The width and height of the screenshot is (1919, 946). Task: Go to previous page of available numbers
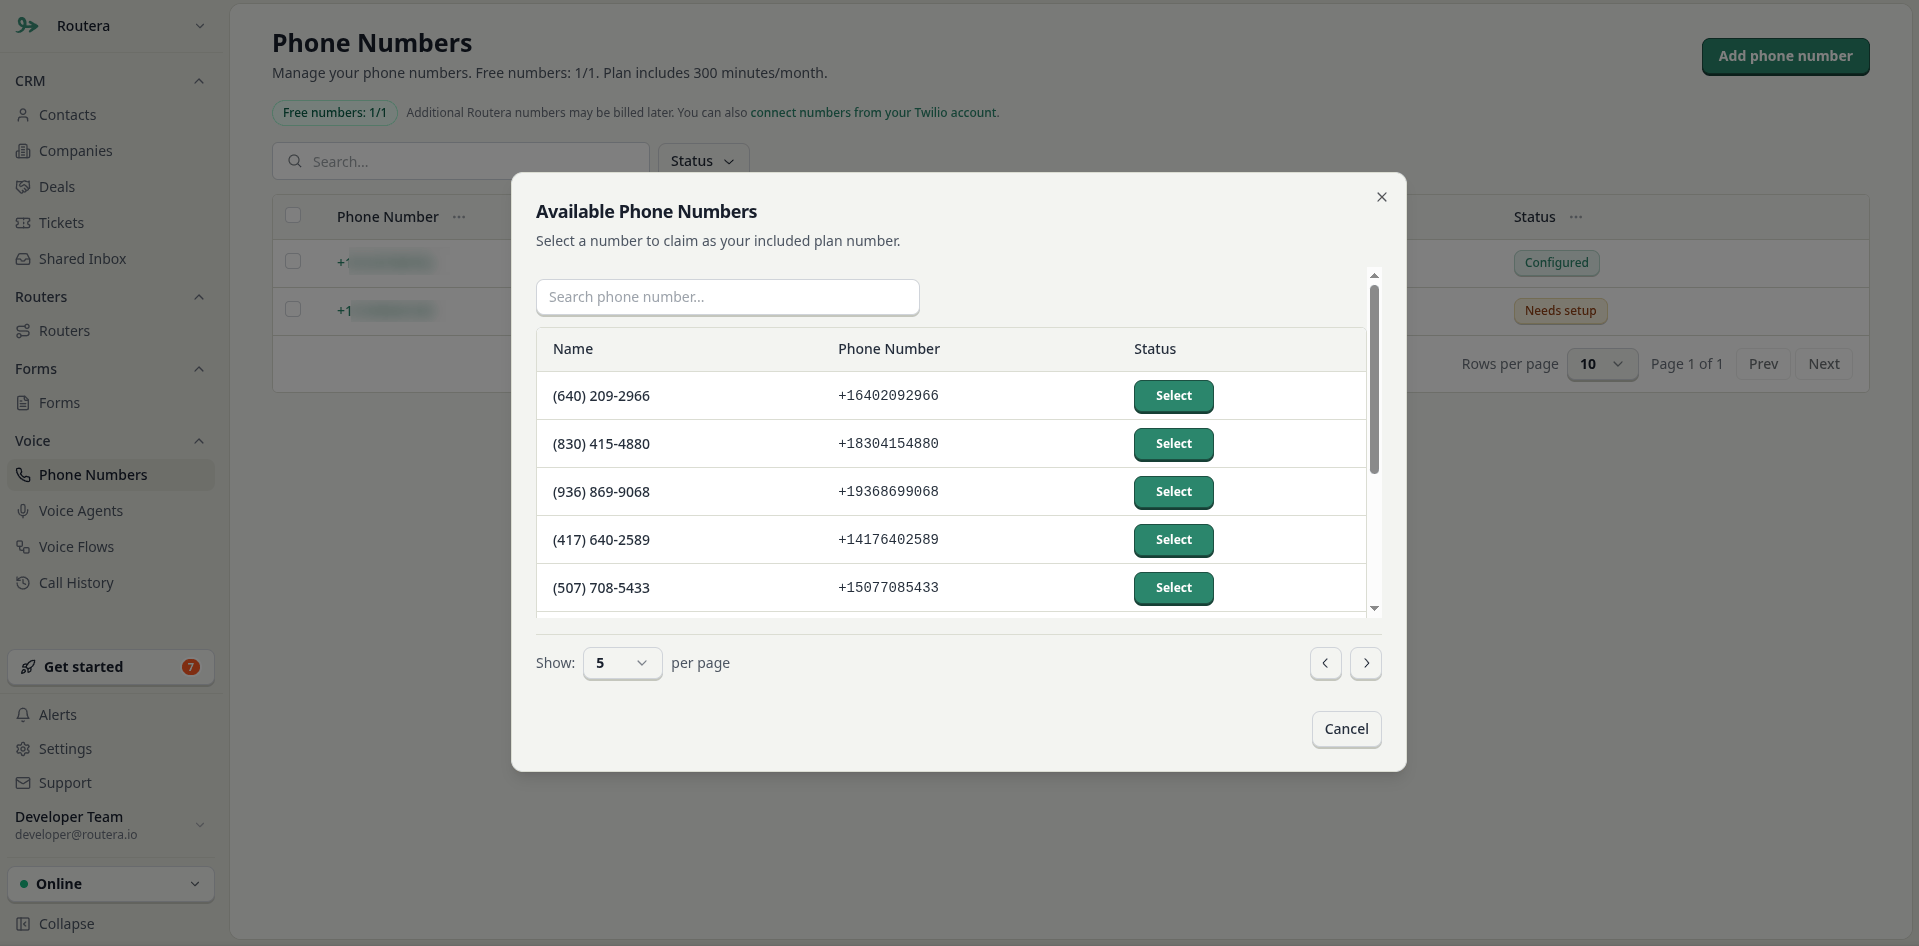coord(1325,663)
